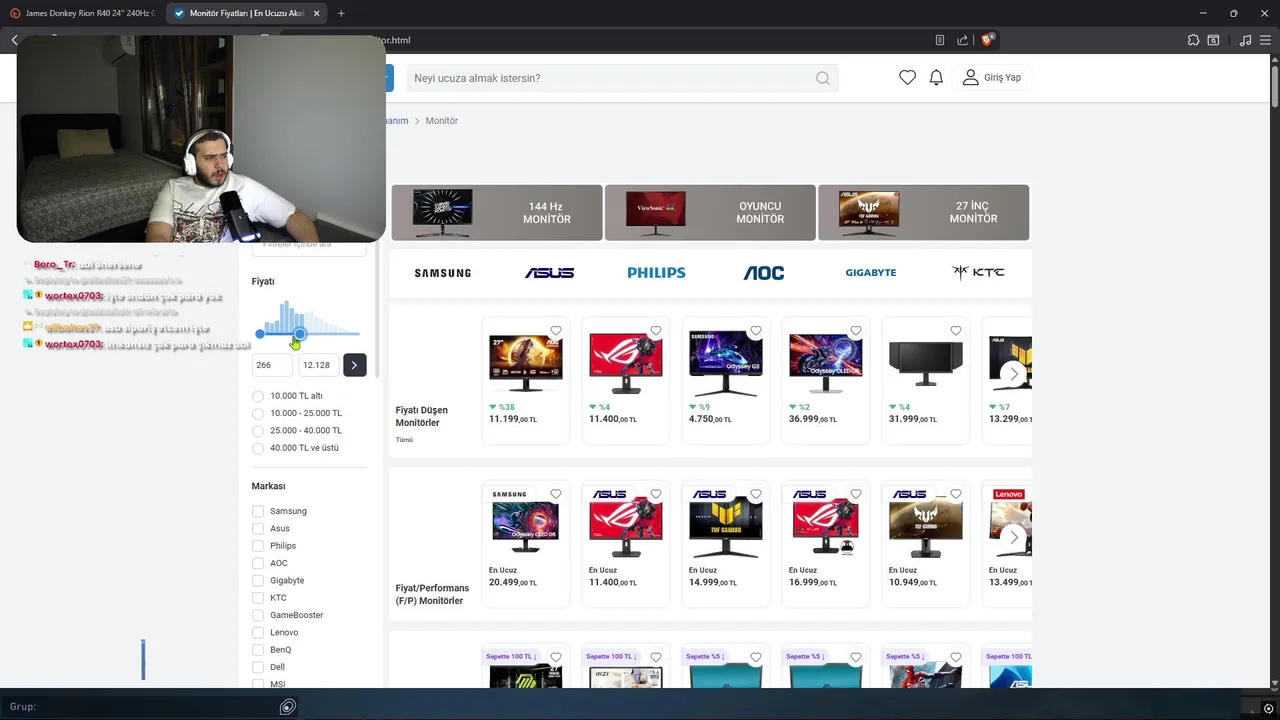Check the Asus brand checkbox

(258, 528)
